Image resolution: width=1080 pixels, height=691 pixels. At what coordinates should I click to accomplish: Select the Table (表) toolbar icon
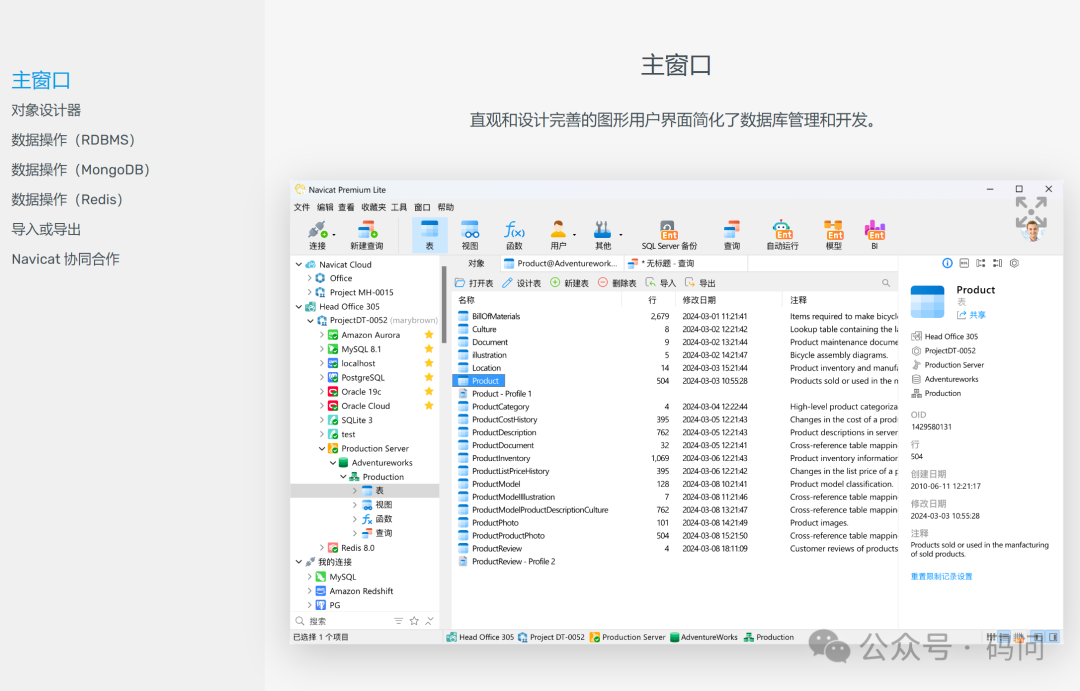pos(430,235)
